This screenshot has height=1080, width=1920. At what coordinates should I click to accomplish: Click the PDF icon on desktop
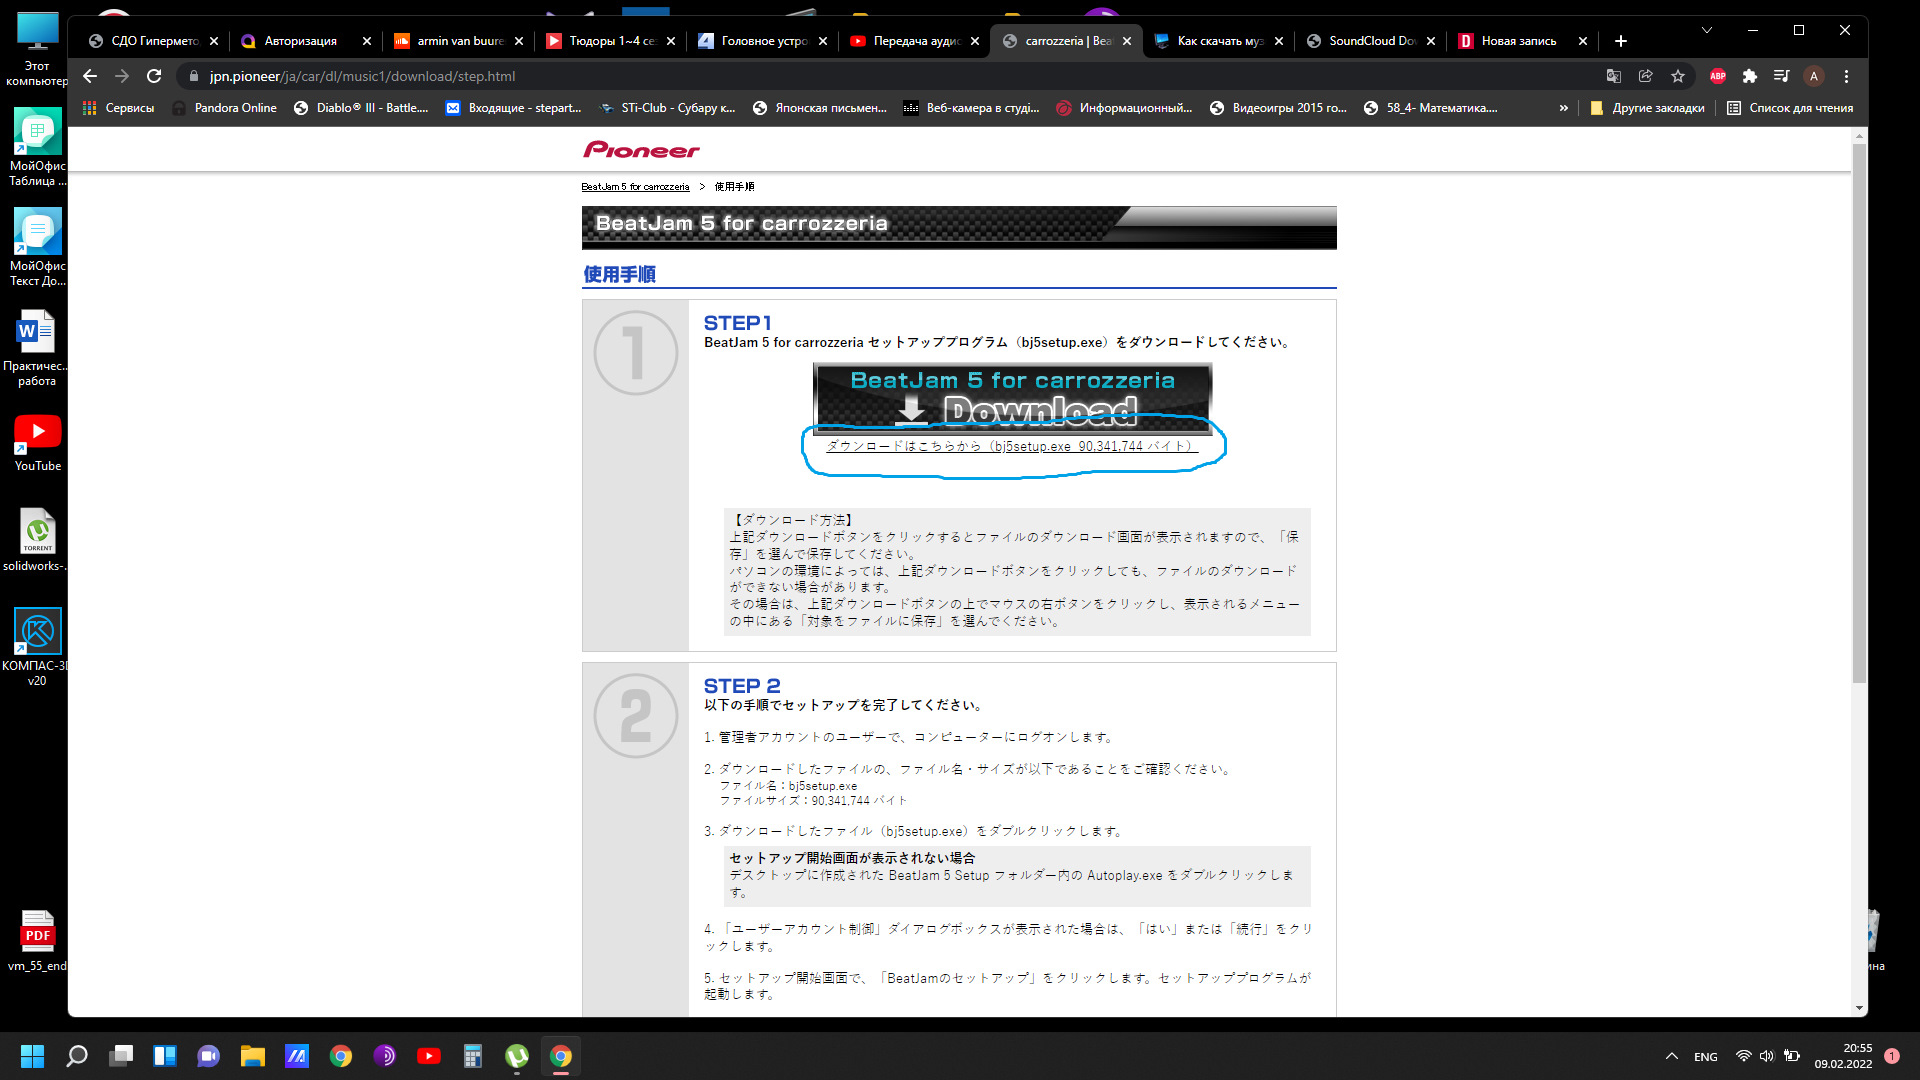tap(36, 935)
